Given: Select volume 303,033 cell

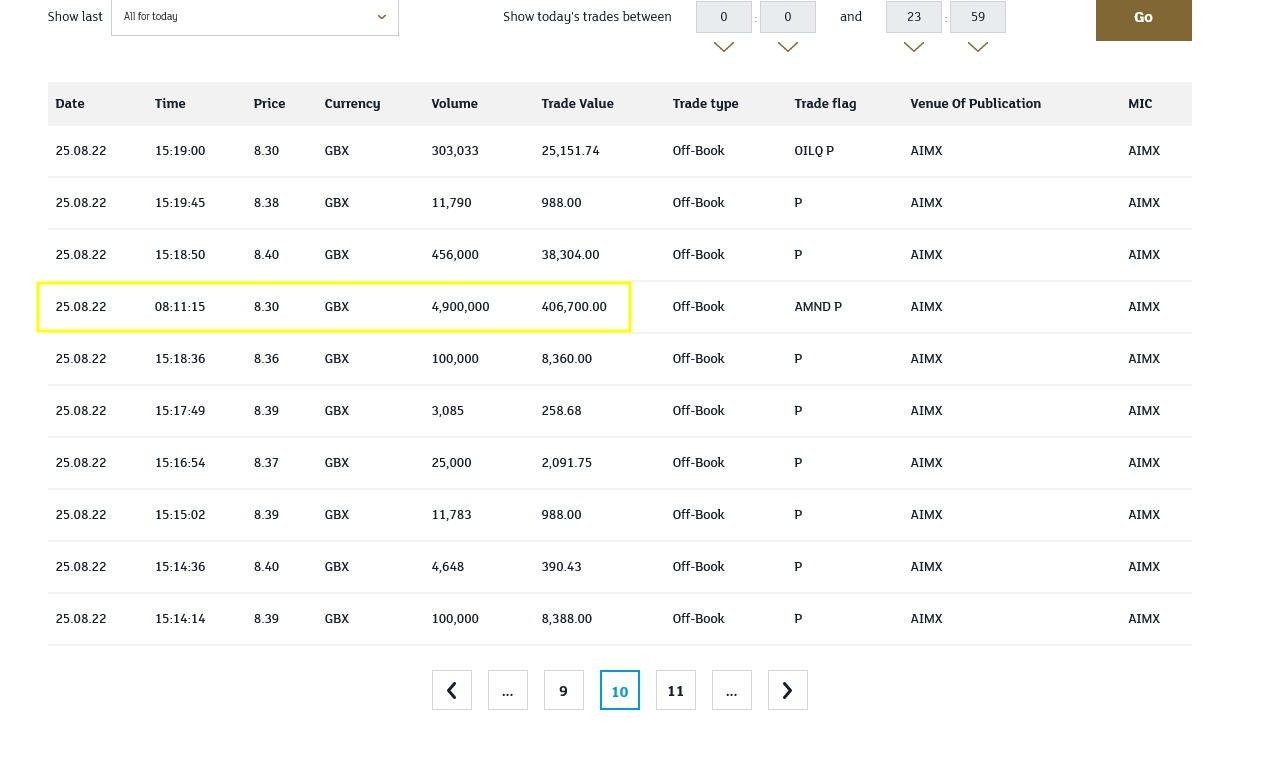Looking at the screenshot, I should 455,151.
